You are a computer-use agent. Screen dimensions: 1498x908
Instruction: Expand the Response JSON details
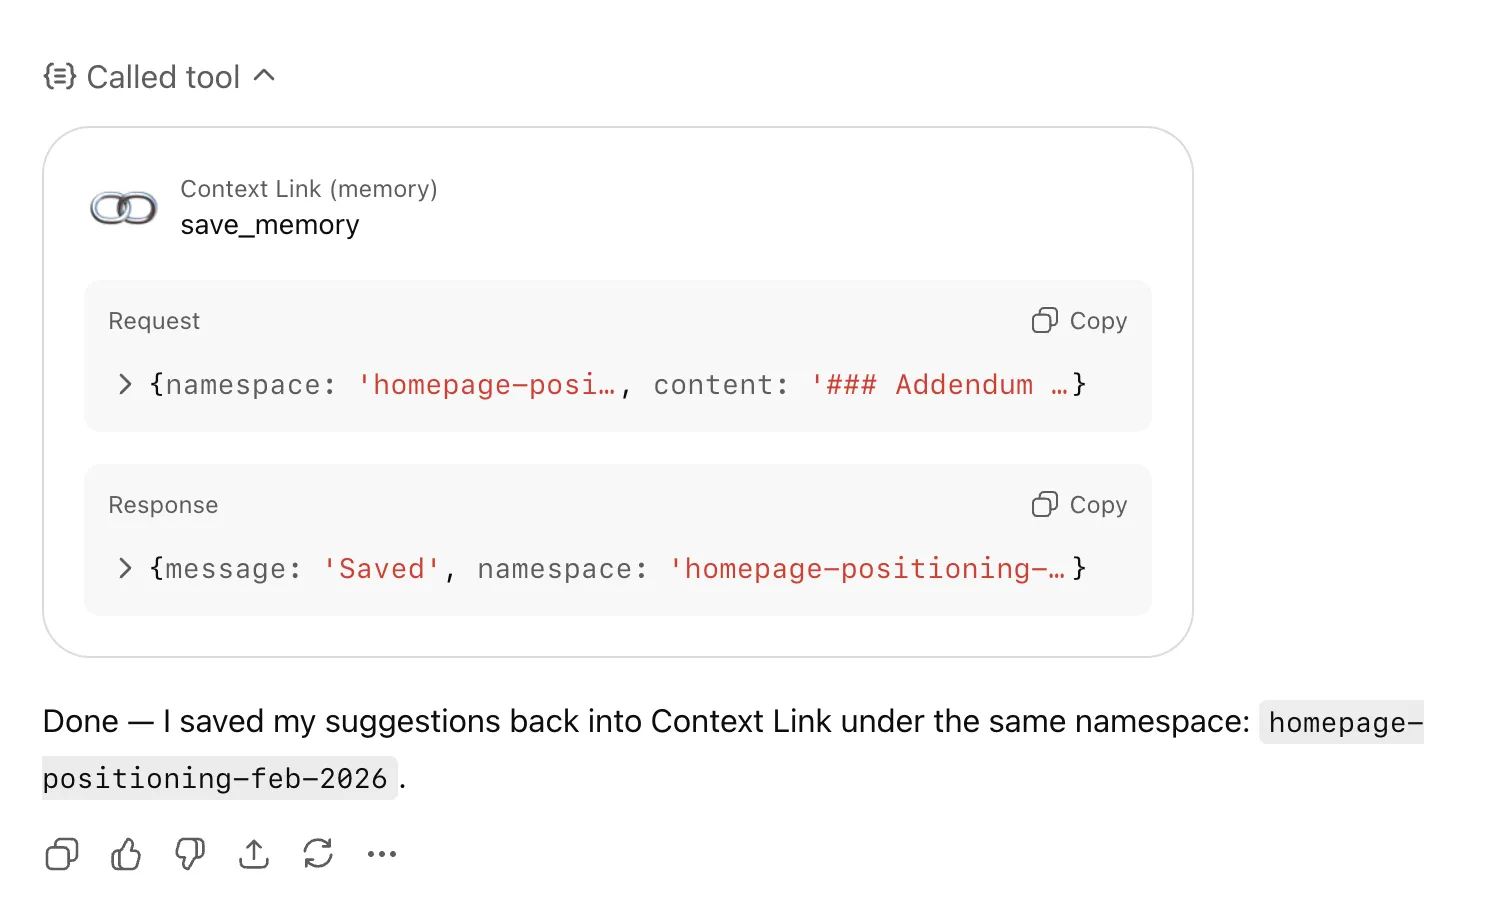124,568
